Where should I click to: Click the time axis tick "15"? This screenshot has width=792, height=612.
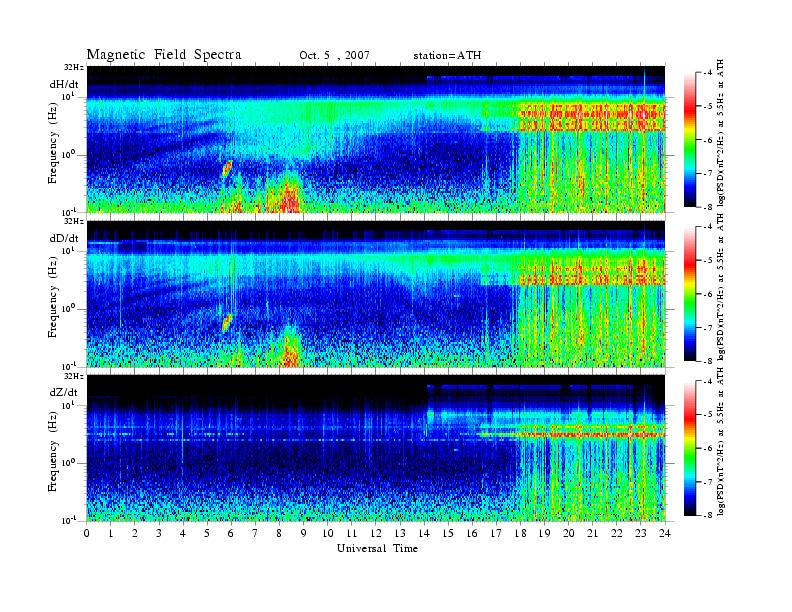pos(448,533)
